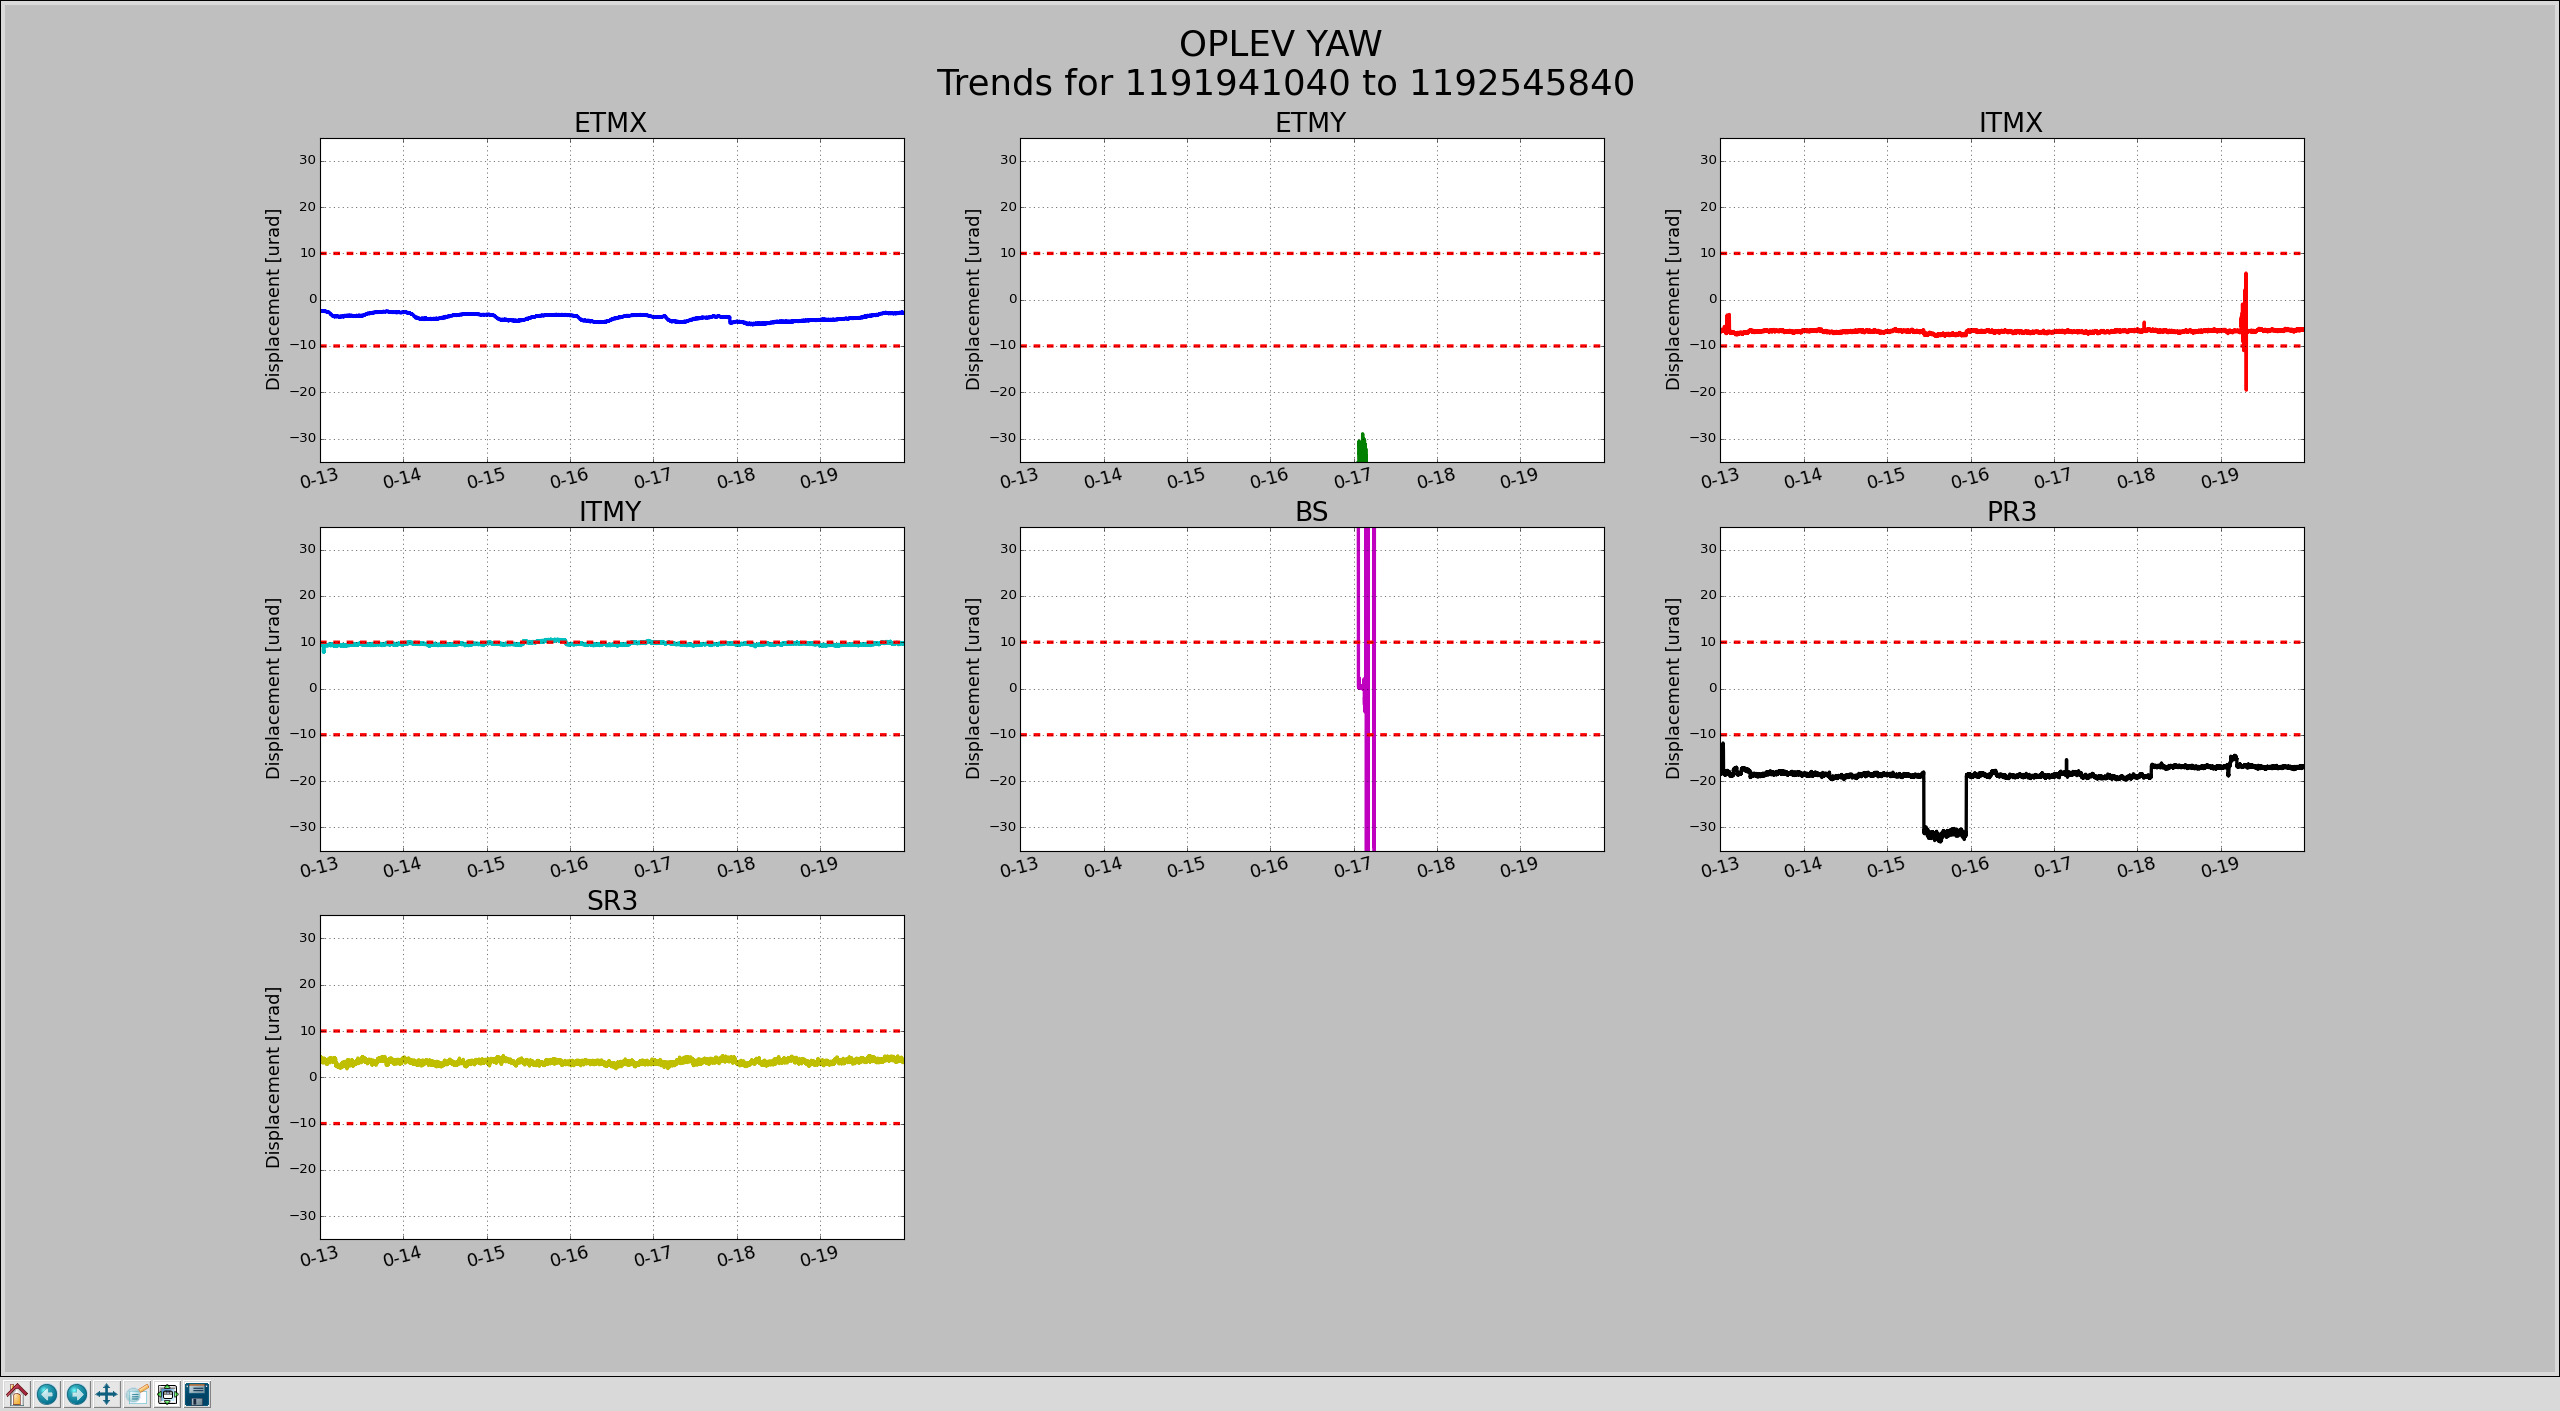Click Displacement axis label of SR3 plot
The image size is (2560, 1411).
[273, 1077]
